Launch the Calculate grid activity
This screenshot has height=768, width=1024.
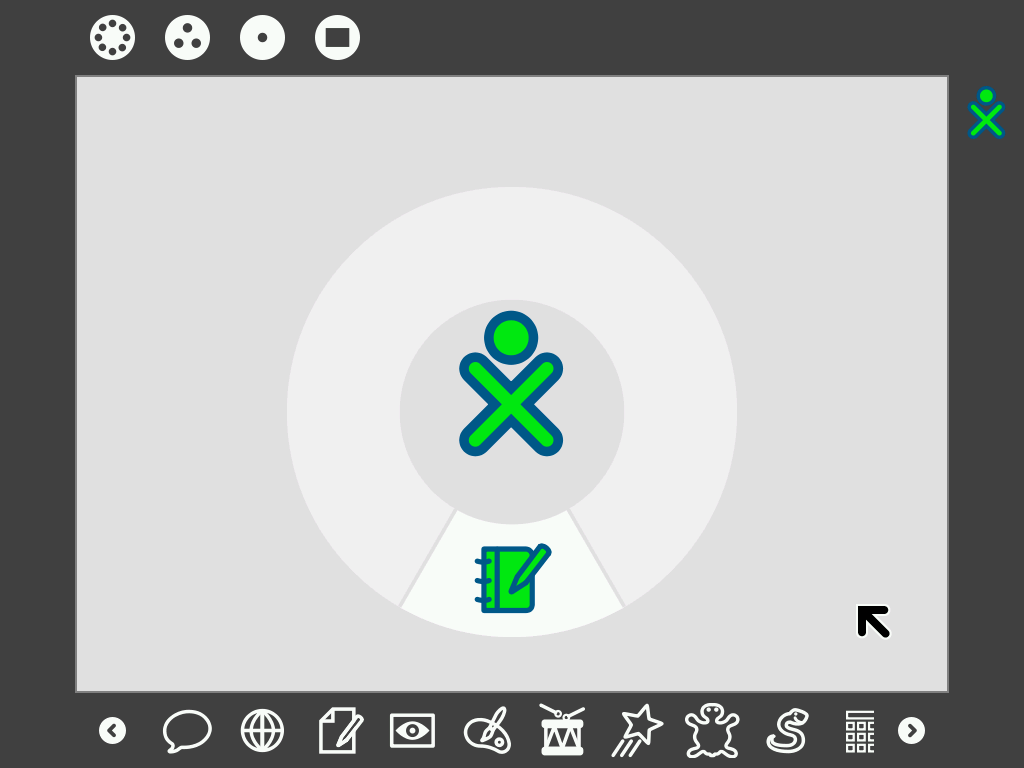coord(860,730)
